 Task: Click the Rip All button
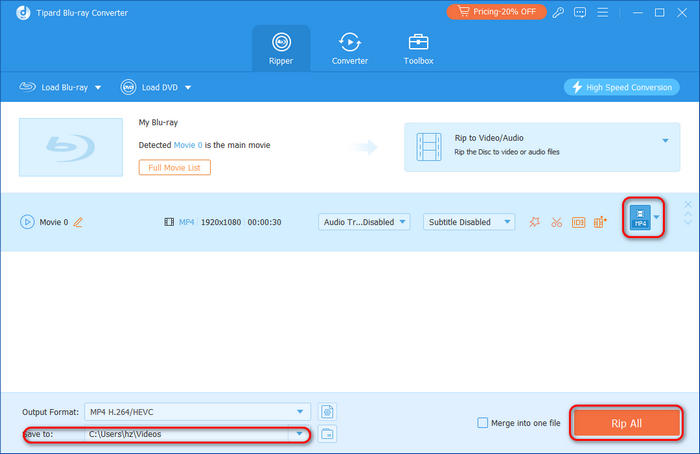point(626,423)
